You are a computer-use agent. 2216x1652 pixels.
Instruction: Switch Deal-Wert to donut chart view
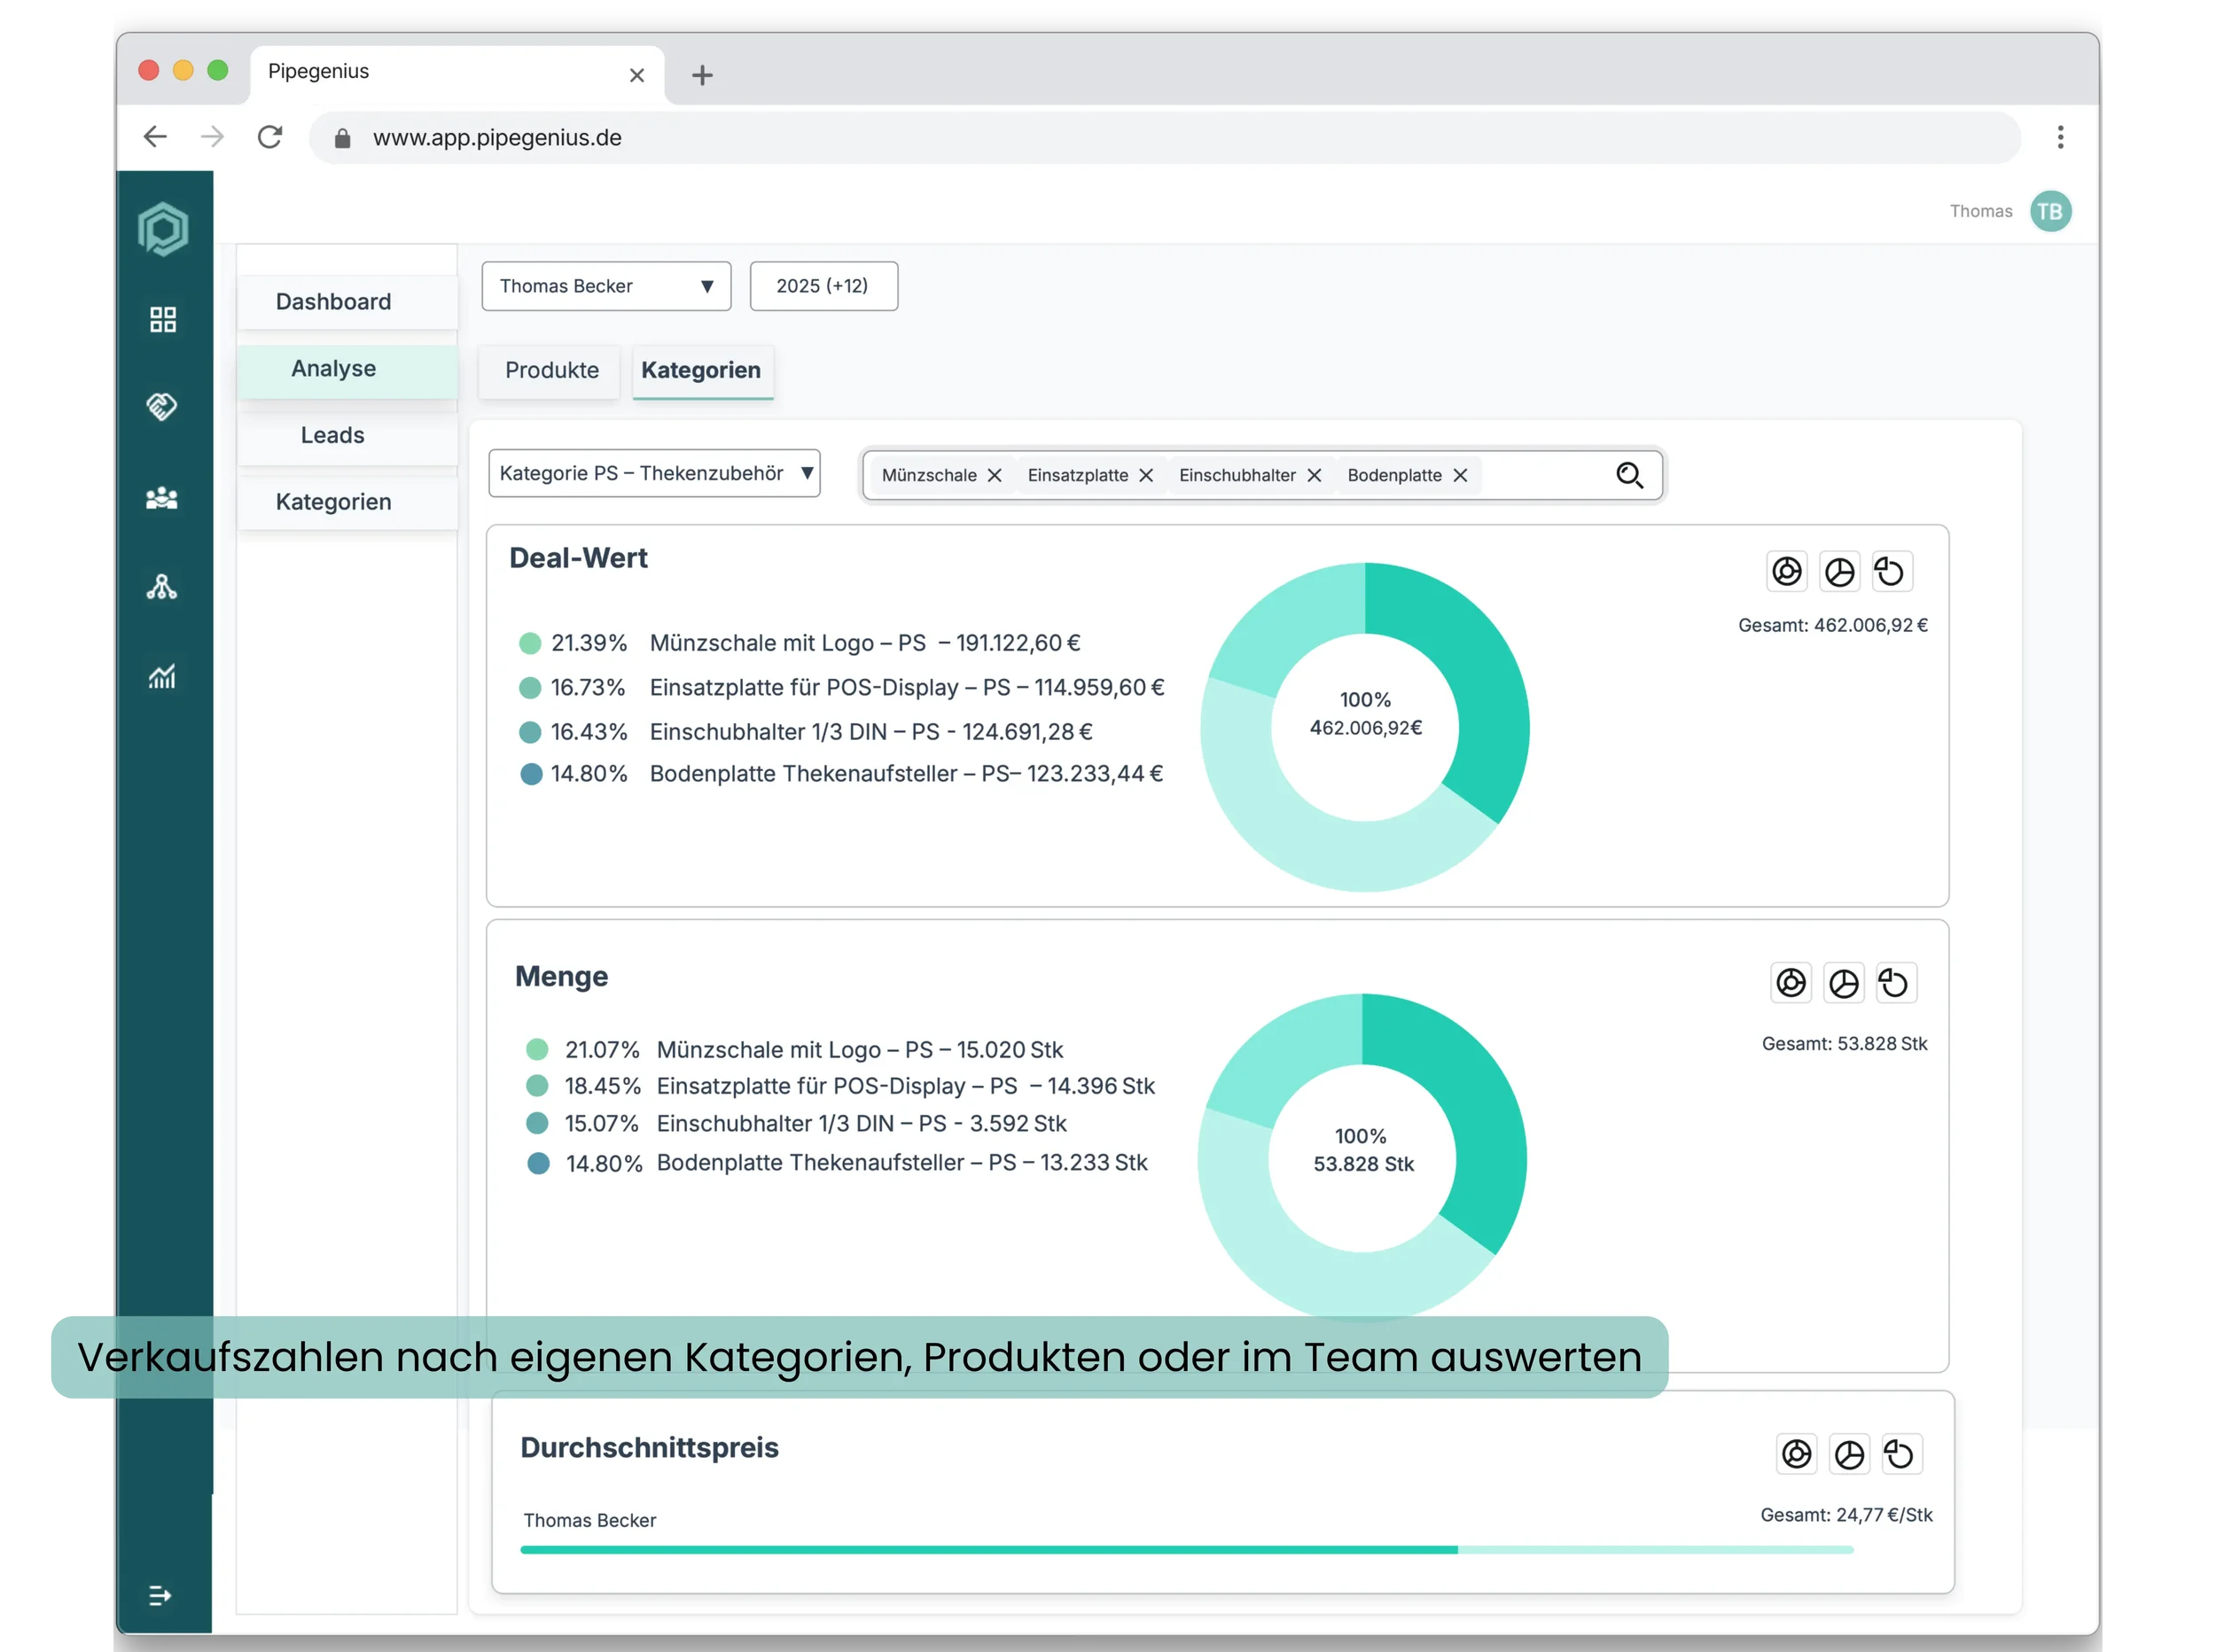click(x=1787, y=572)
